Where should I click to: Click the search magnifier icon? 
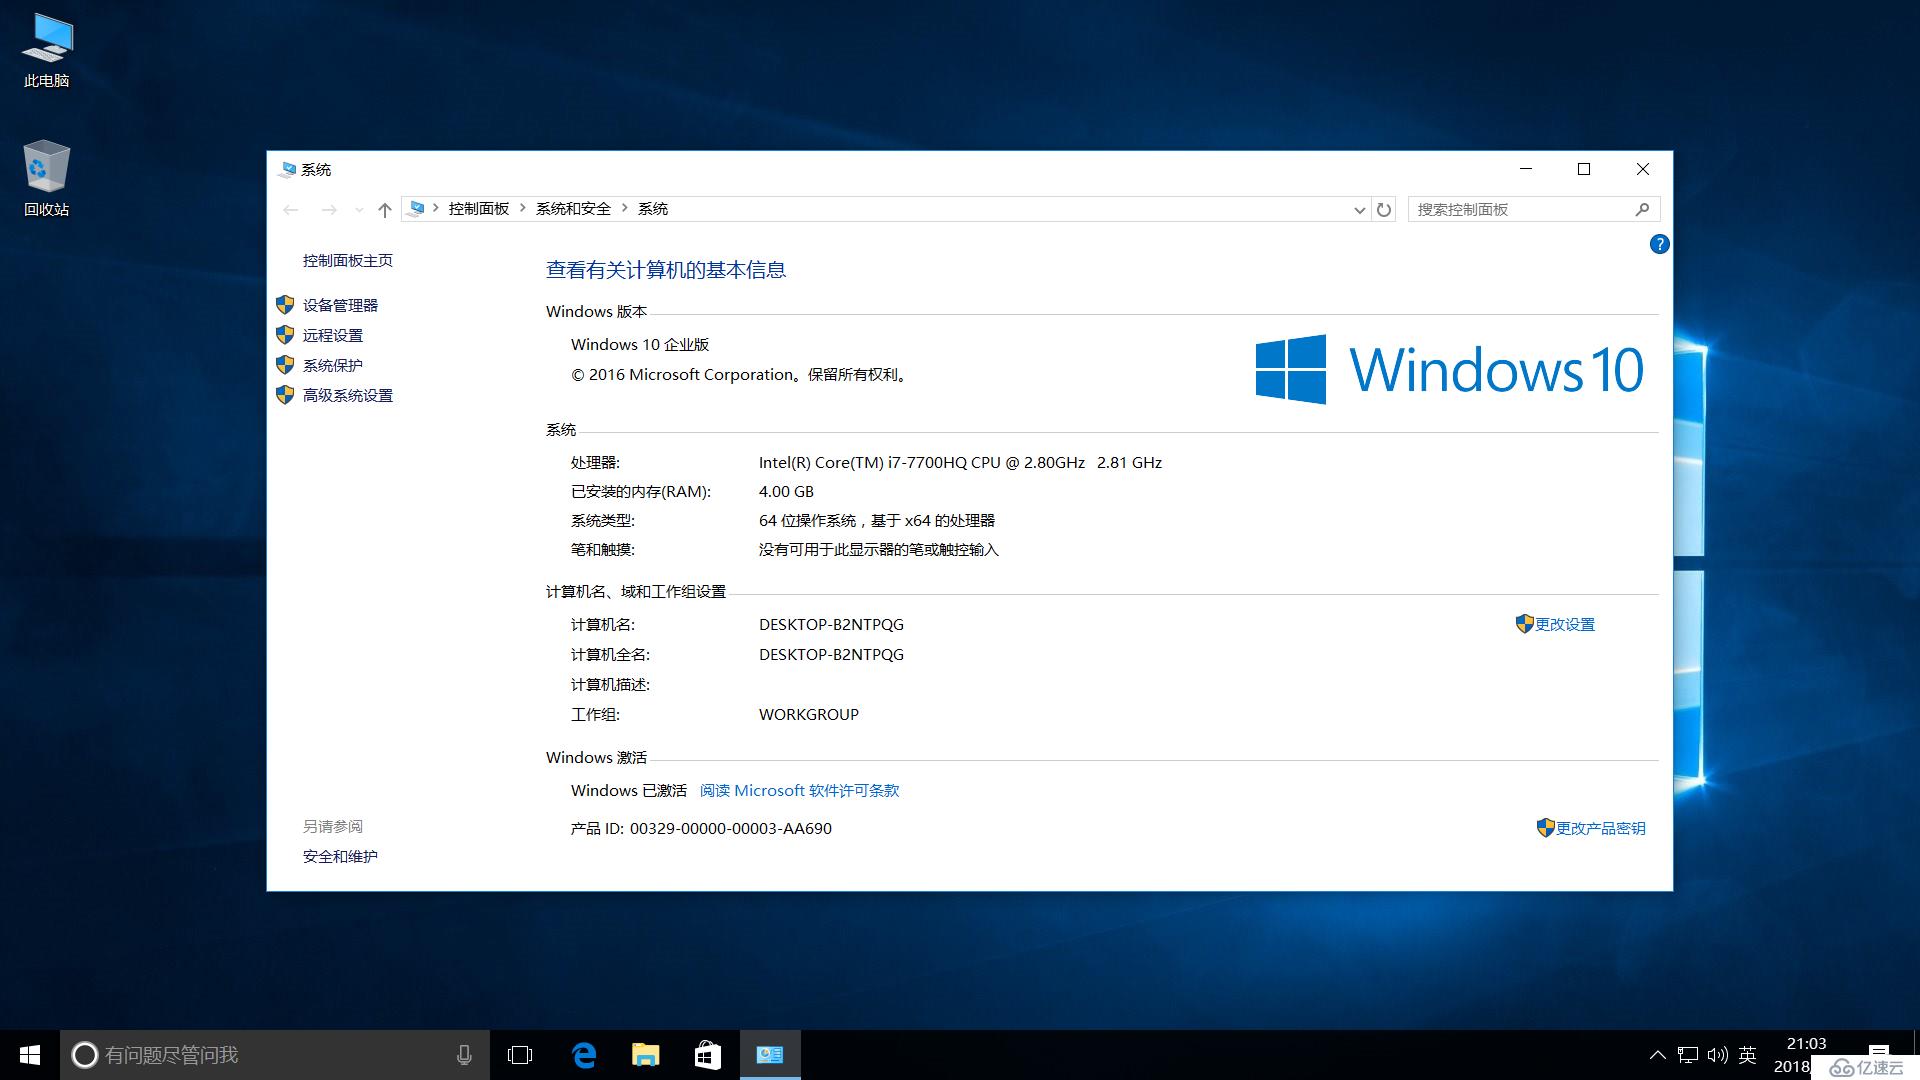pos(1642,209)
